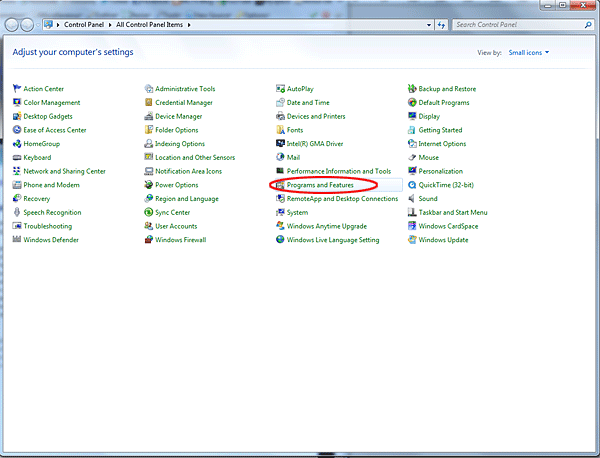The image size is (600, 458).
Task: Expand the arrow before Control Panel breadcrumb
Action: coord(58,25)
